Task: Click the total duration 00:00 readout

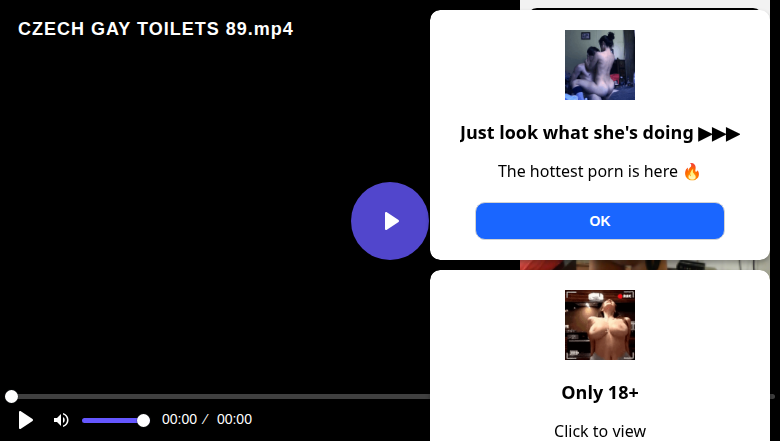Action: coord(234,420)
